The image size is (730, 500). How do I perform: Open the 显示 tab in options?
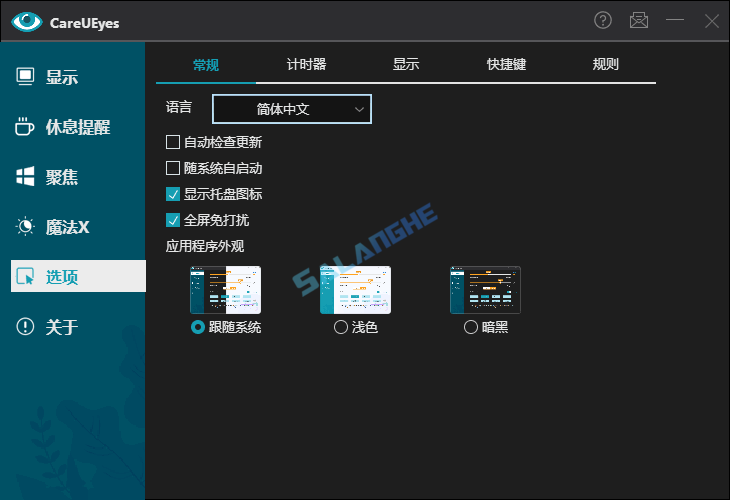406,64
